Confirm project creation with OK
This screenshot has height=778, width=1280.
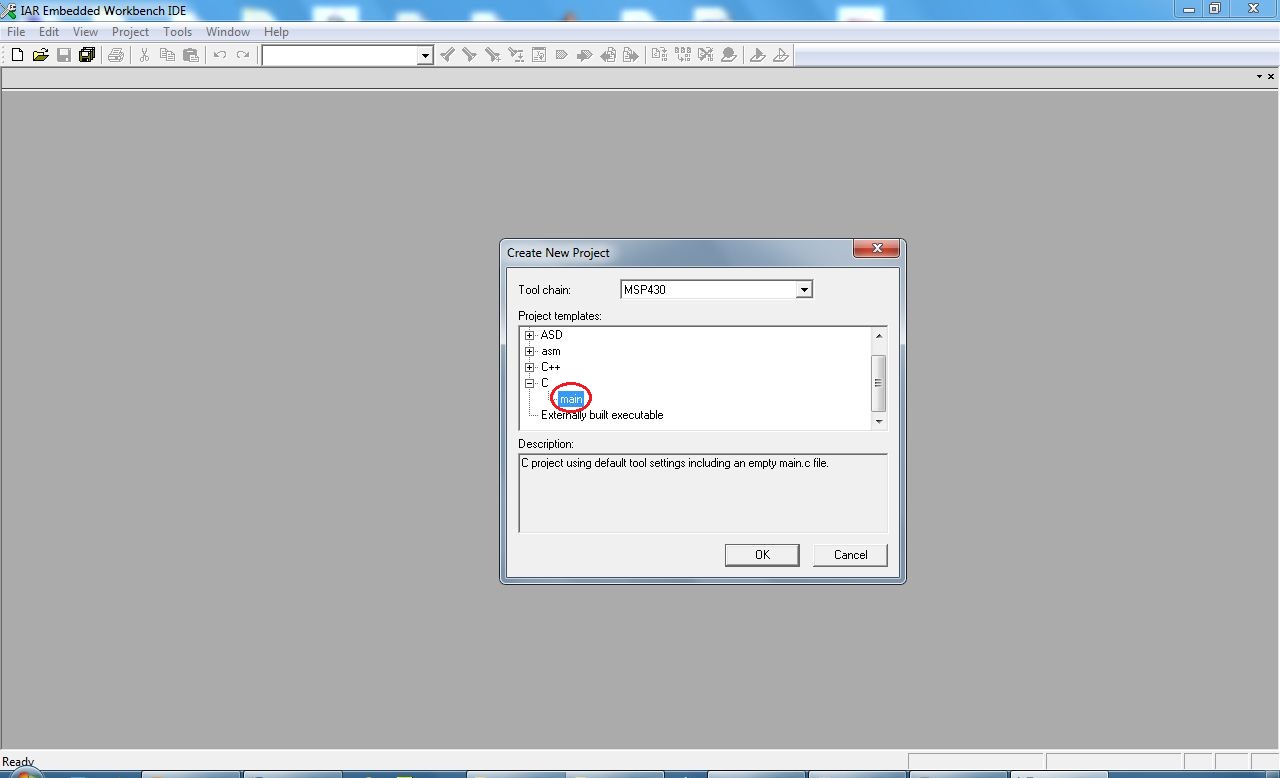[x=762, y=555]
